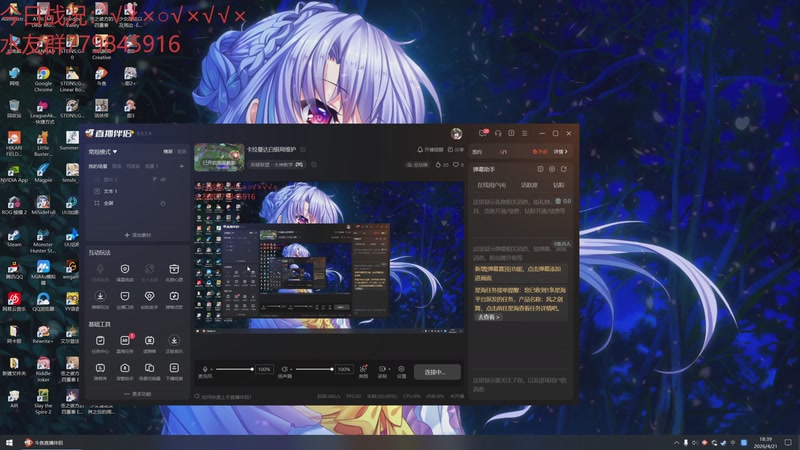Image resolution: width=800 pixels, height=450 pixels.
Task: Open the 网易云音乐 desktop shortcut
Action: [14, 302]
